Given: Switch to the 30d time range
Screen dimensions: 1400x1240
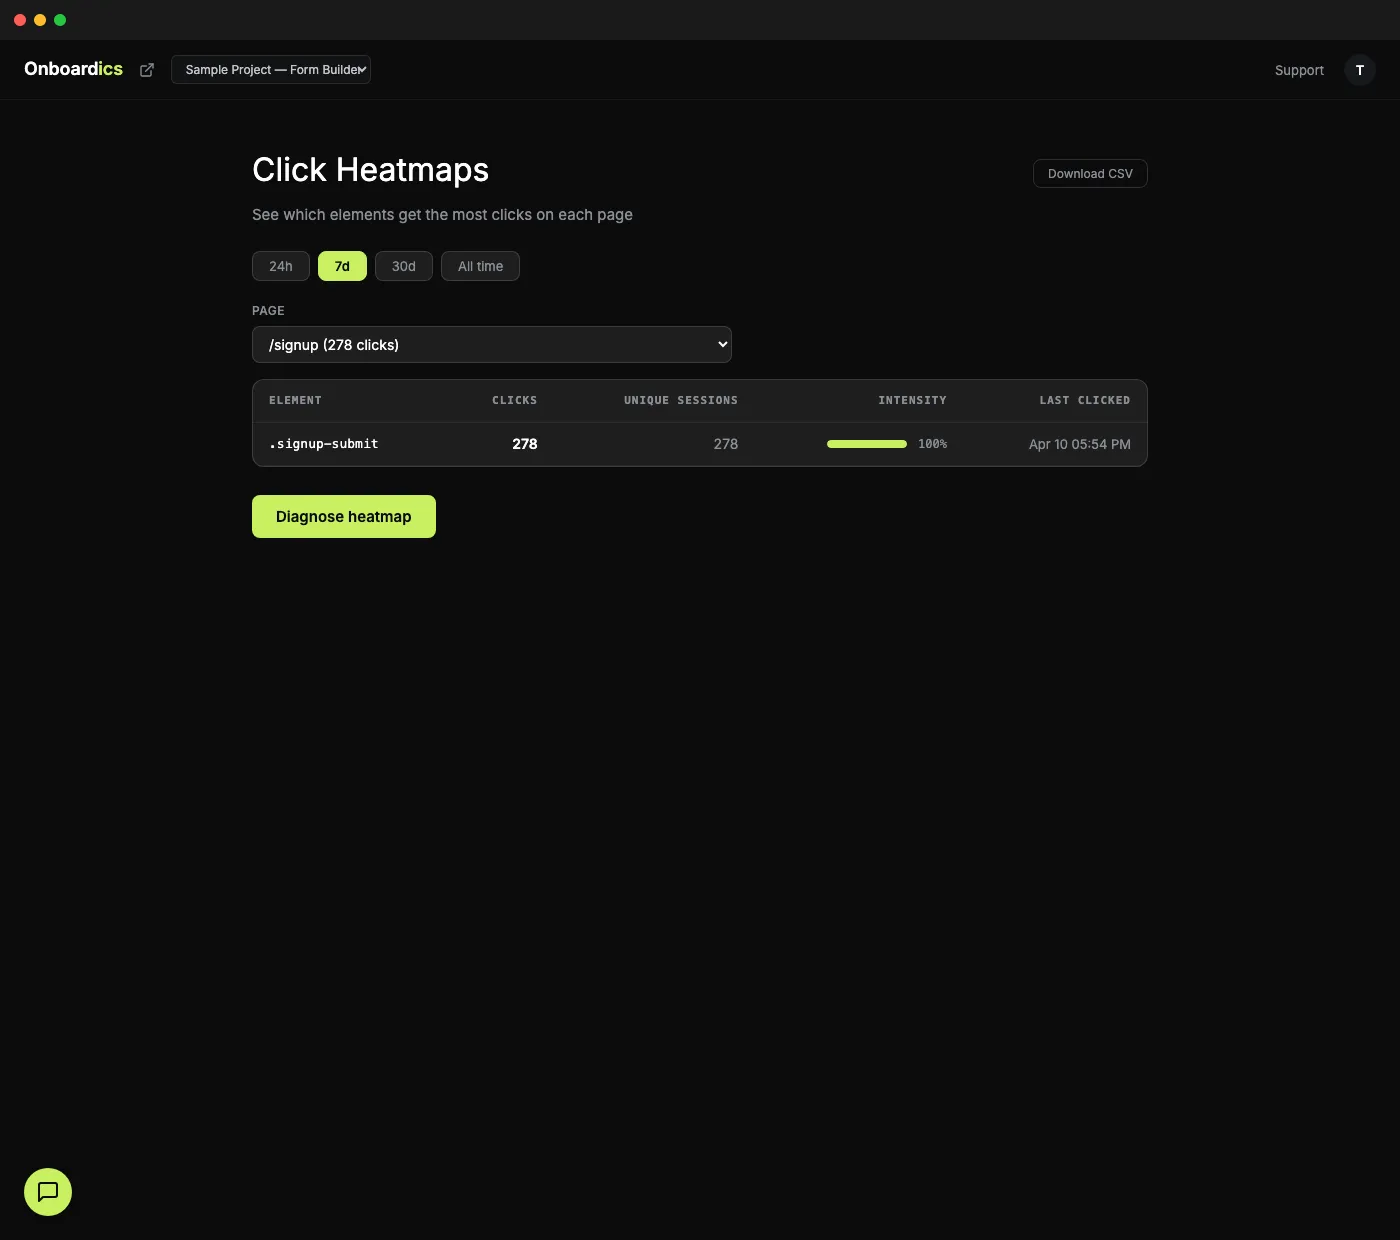Looking at the screenshot, I should tap(403, 266).
